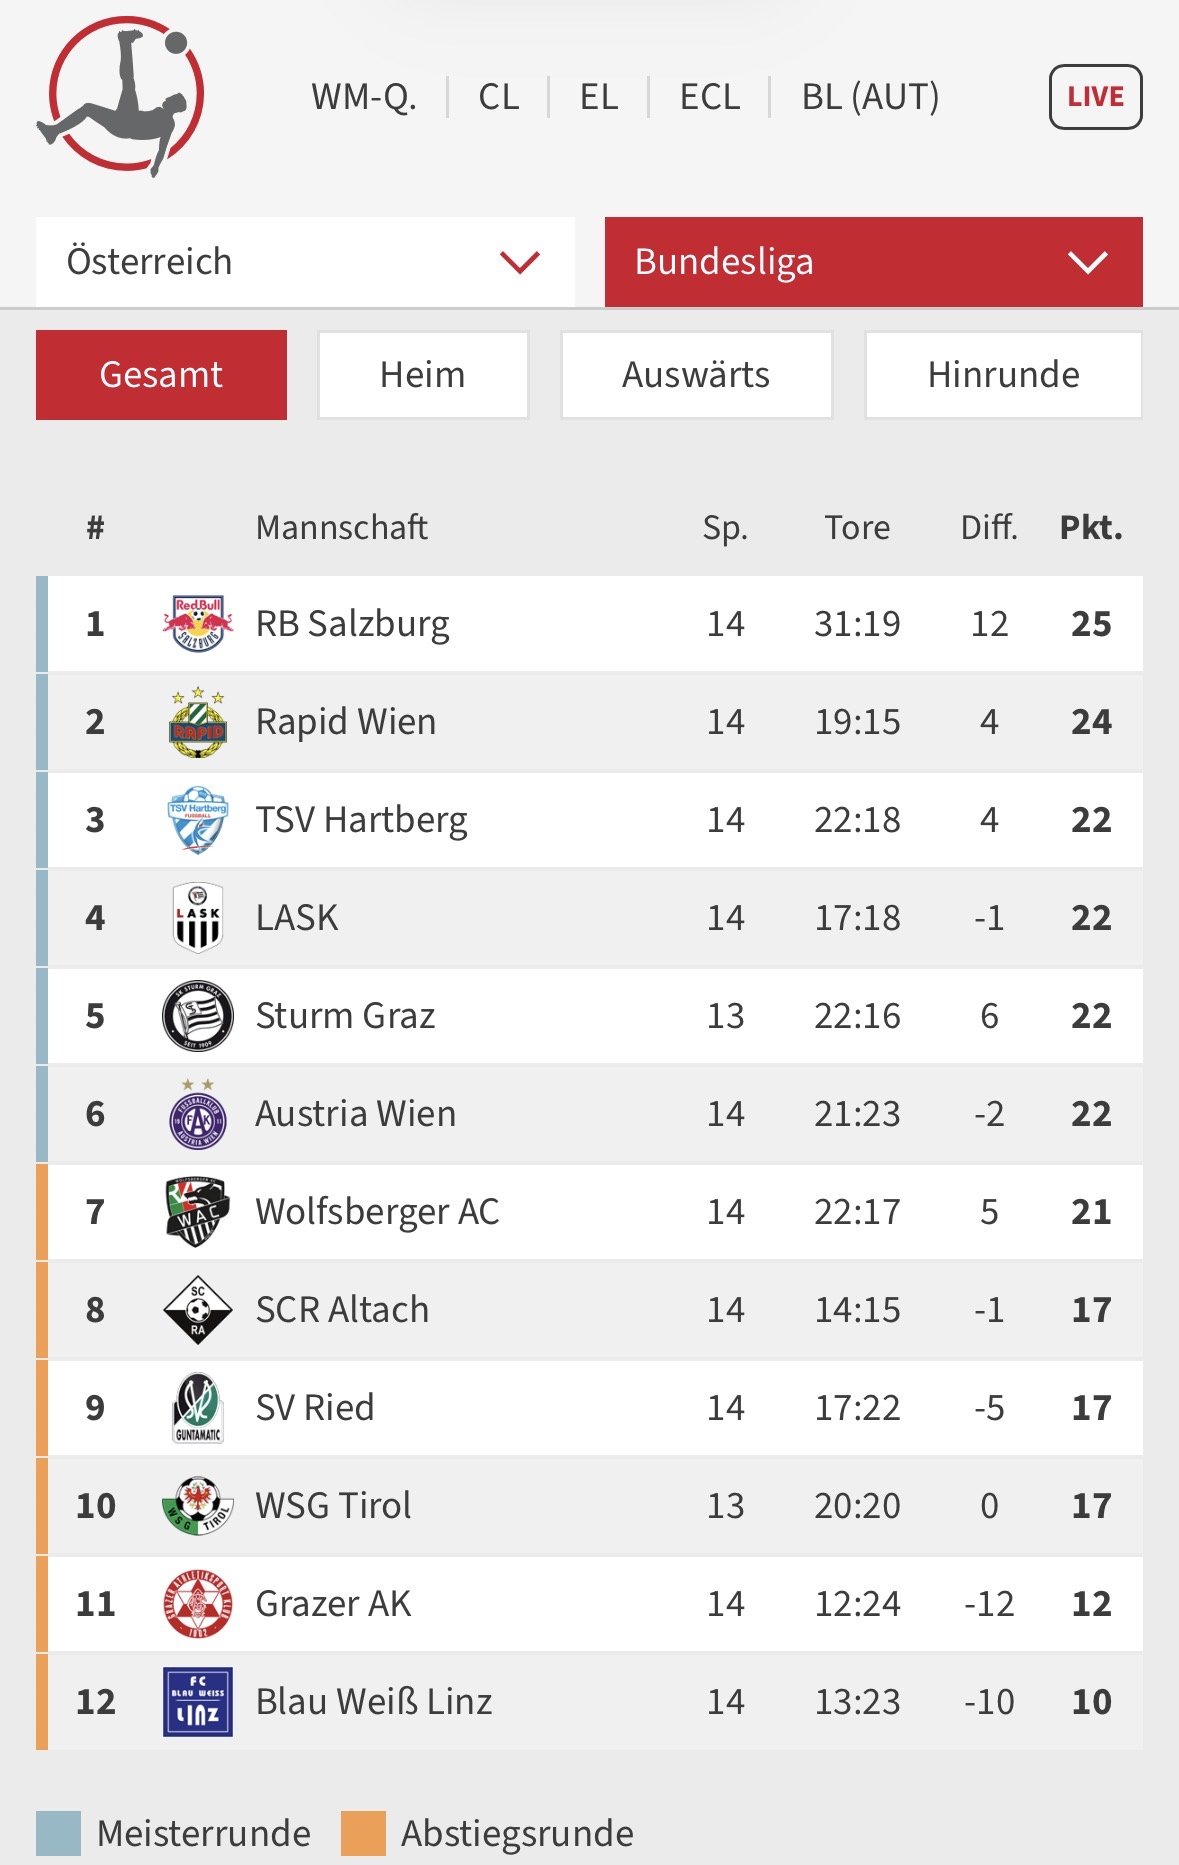Image resolution: width=1179 pixels, height=1865 pixels.
Task: Click the RB Salzburg club crest
Action: tap(198, 624)
